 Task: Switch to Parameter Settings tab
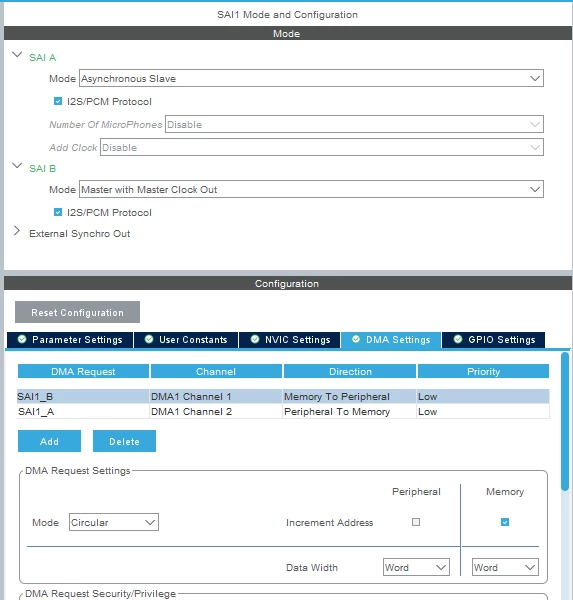[70, 340]
